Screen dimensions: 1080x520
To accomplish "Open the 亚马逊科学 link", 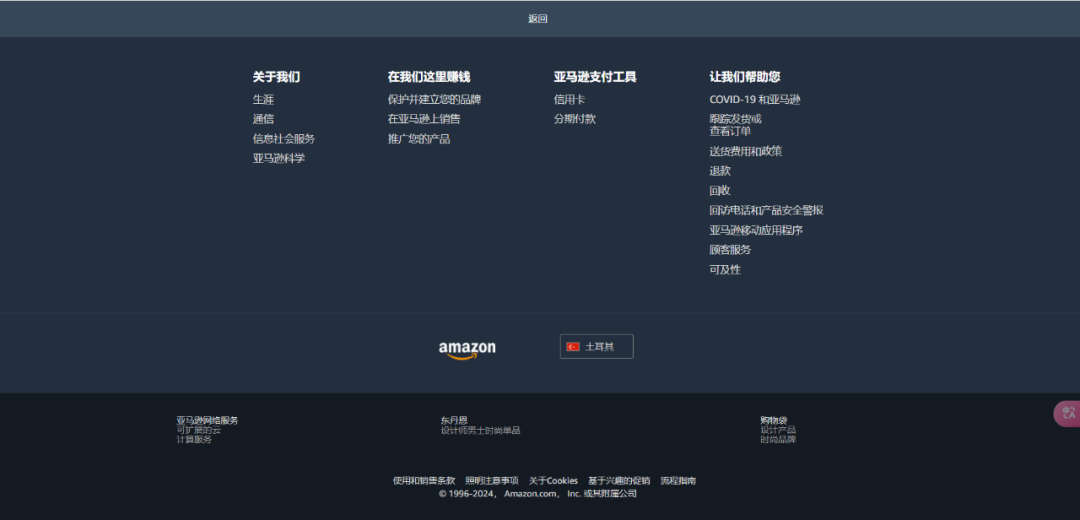I will 278,158.
